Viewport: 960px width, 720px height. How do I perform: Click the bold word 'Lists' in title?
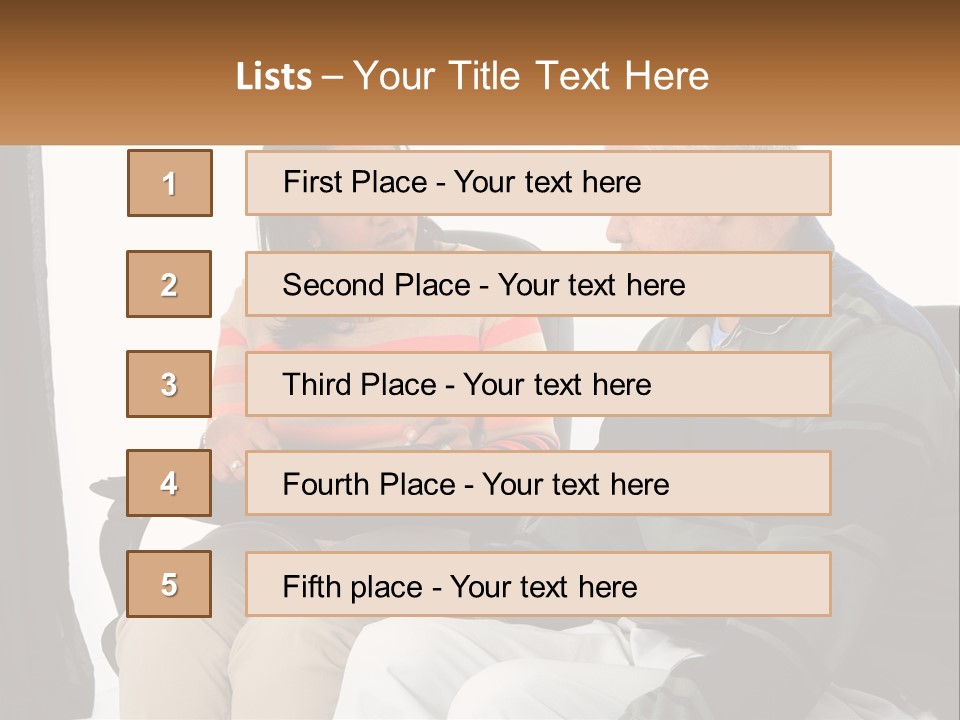[x=274, y=77]
